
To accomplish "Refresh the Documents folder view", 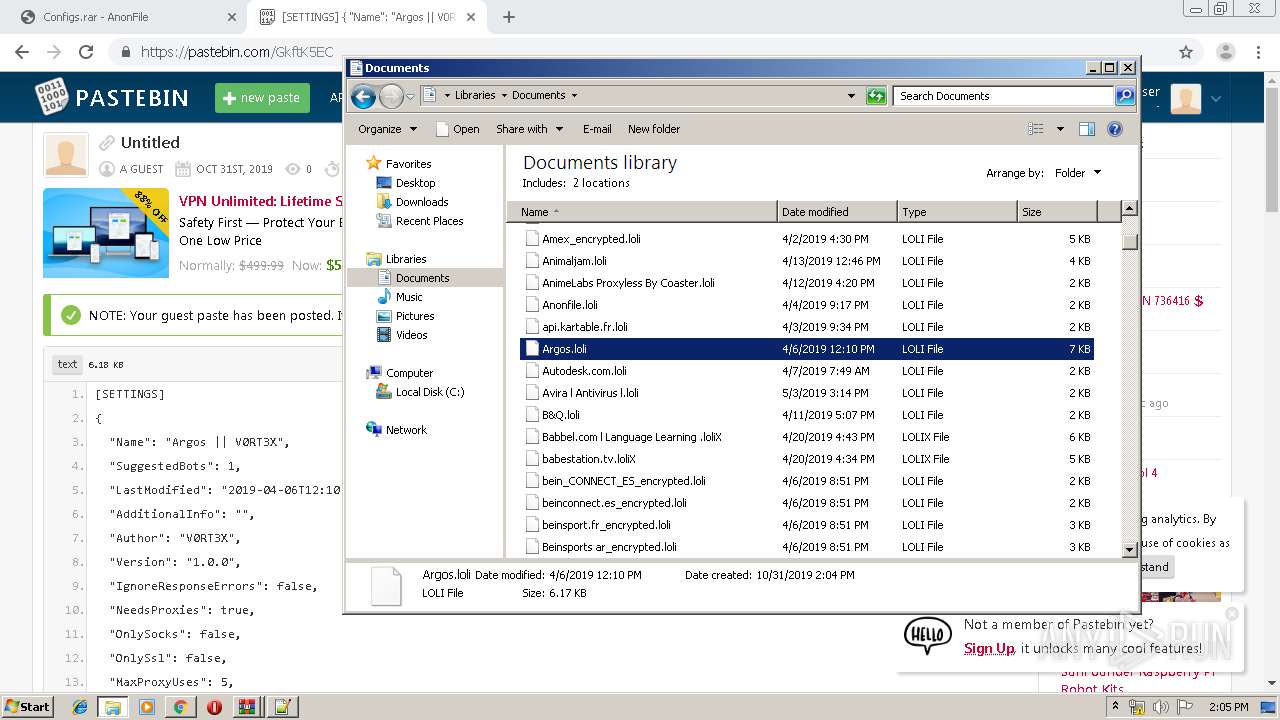I will coord(876,96).
